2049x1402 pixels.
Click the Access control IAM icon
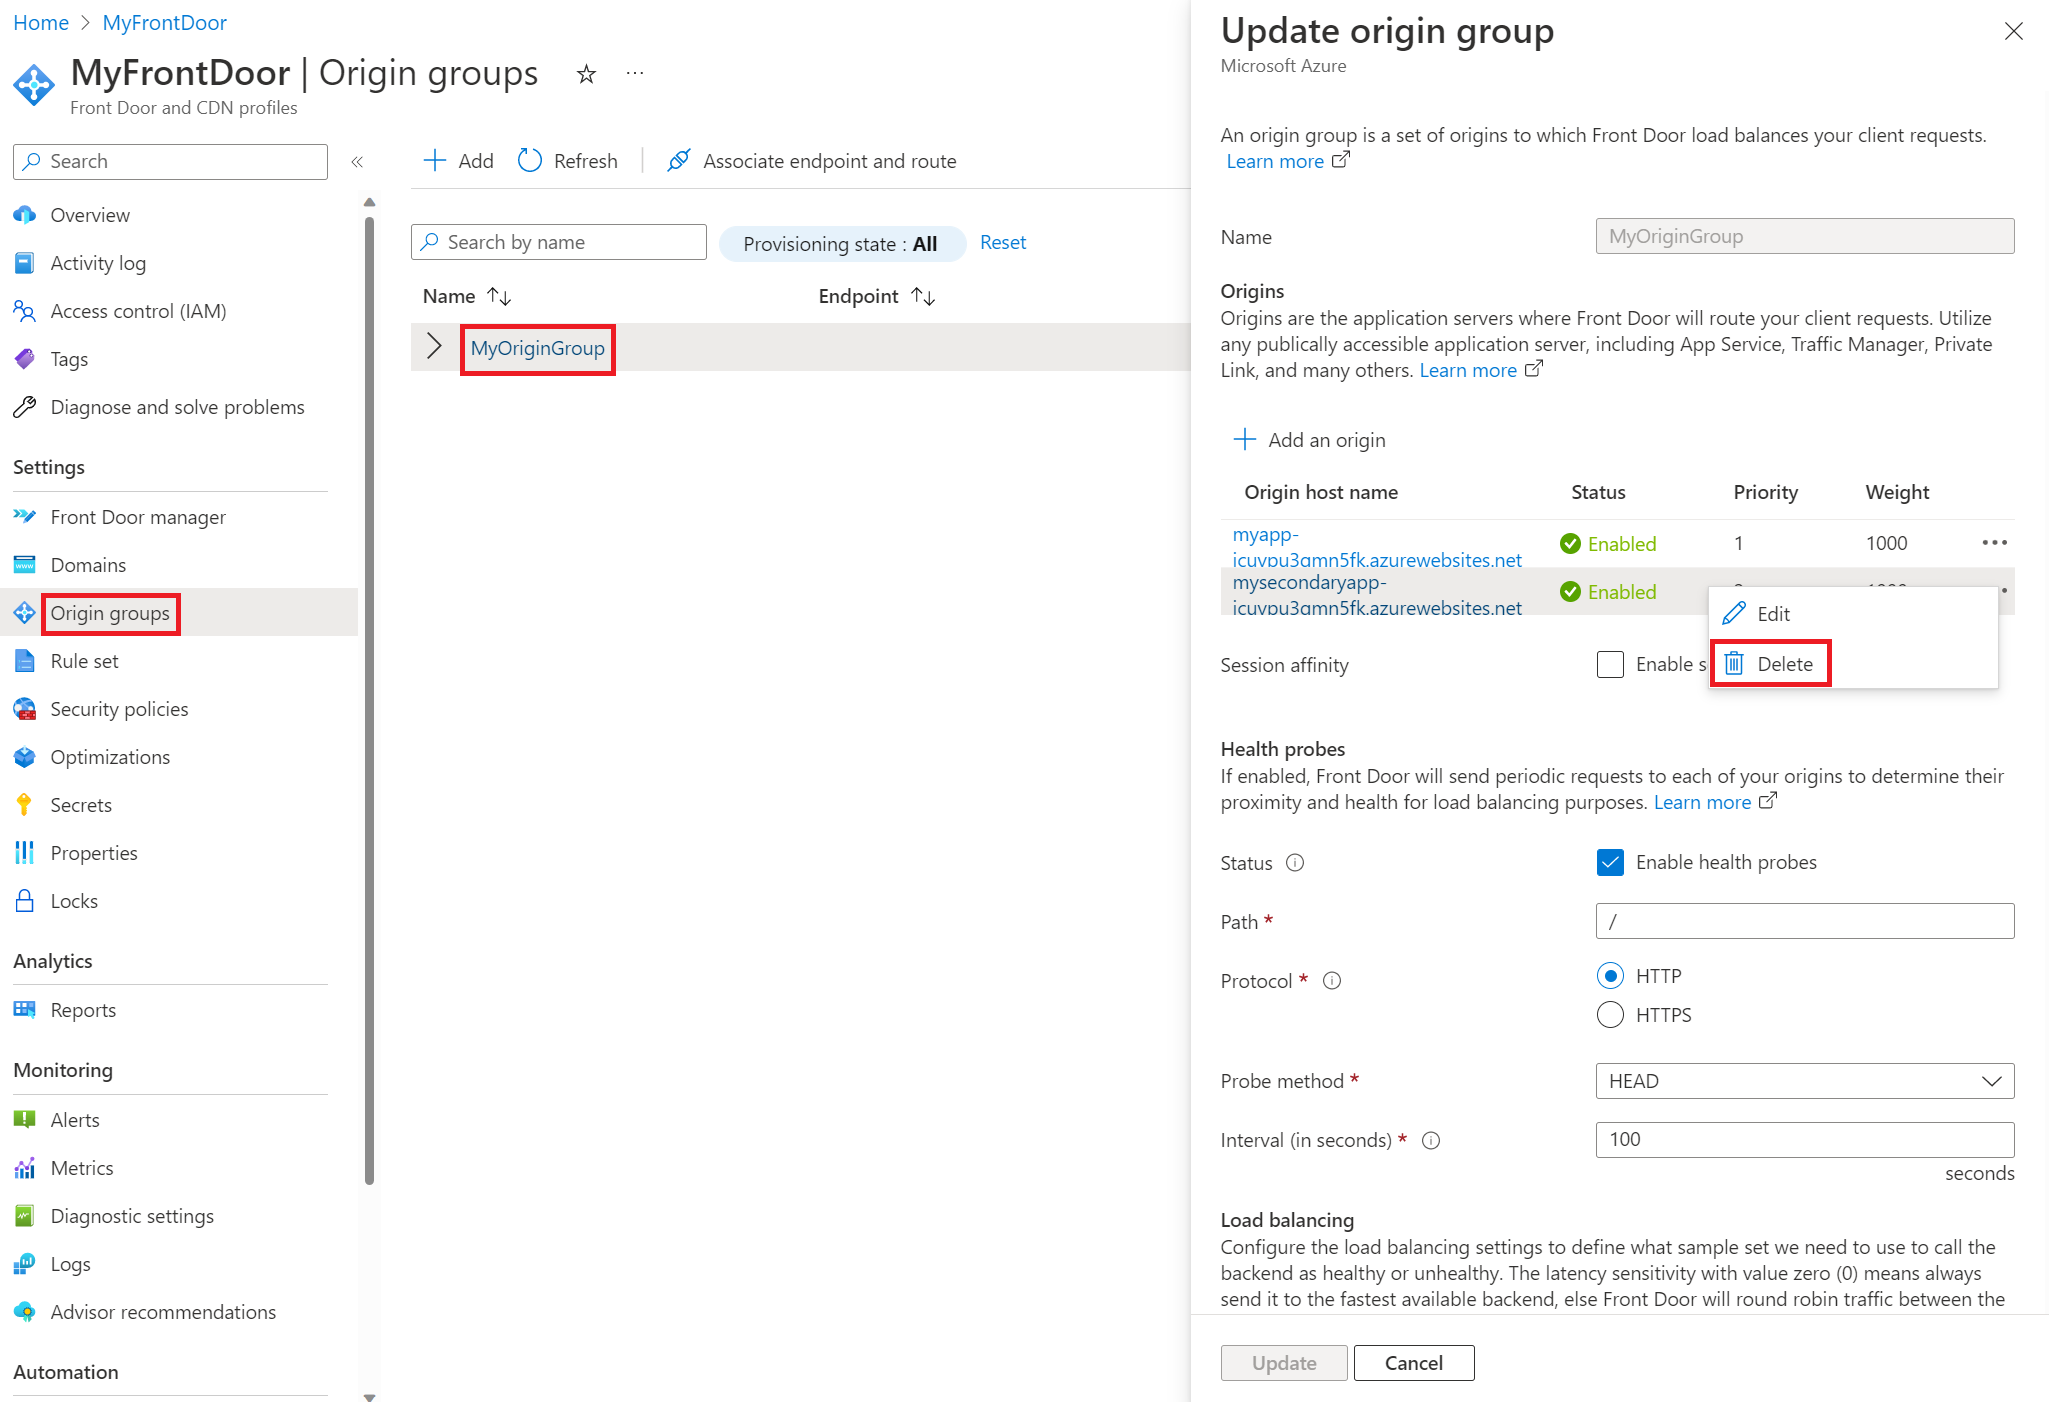click(x=28, y=312)
